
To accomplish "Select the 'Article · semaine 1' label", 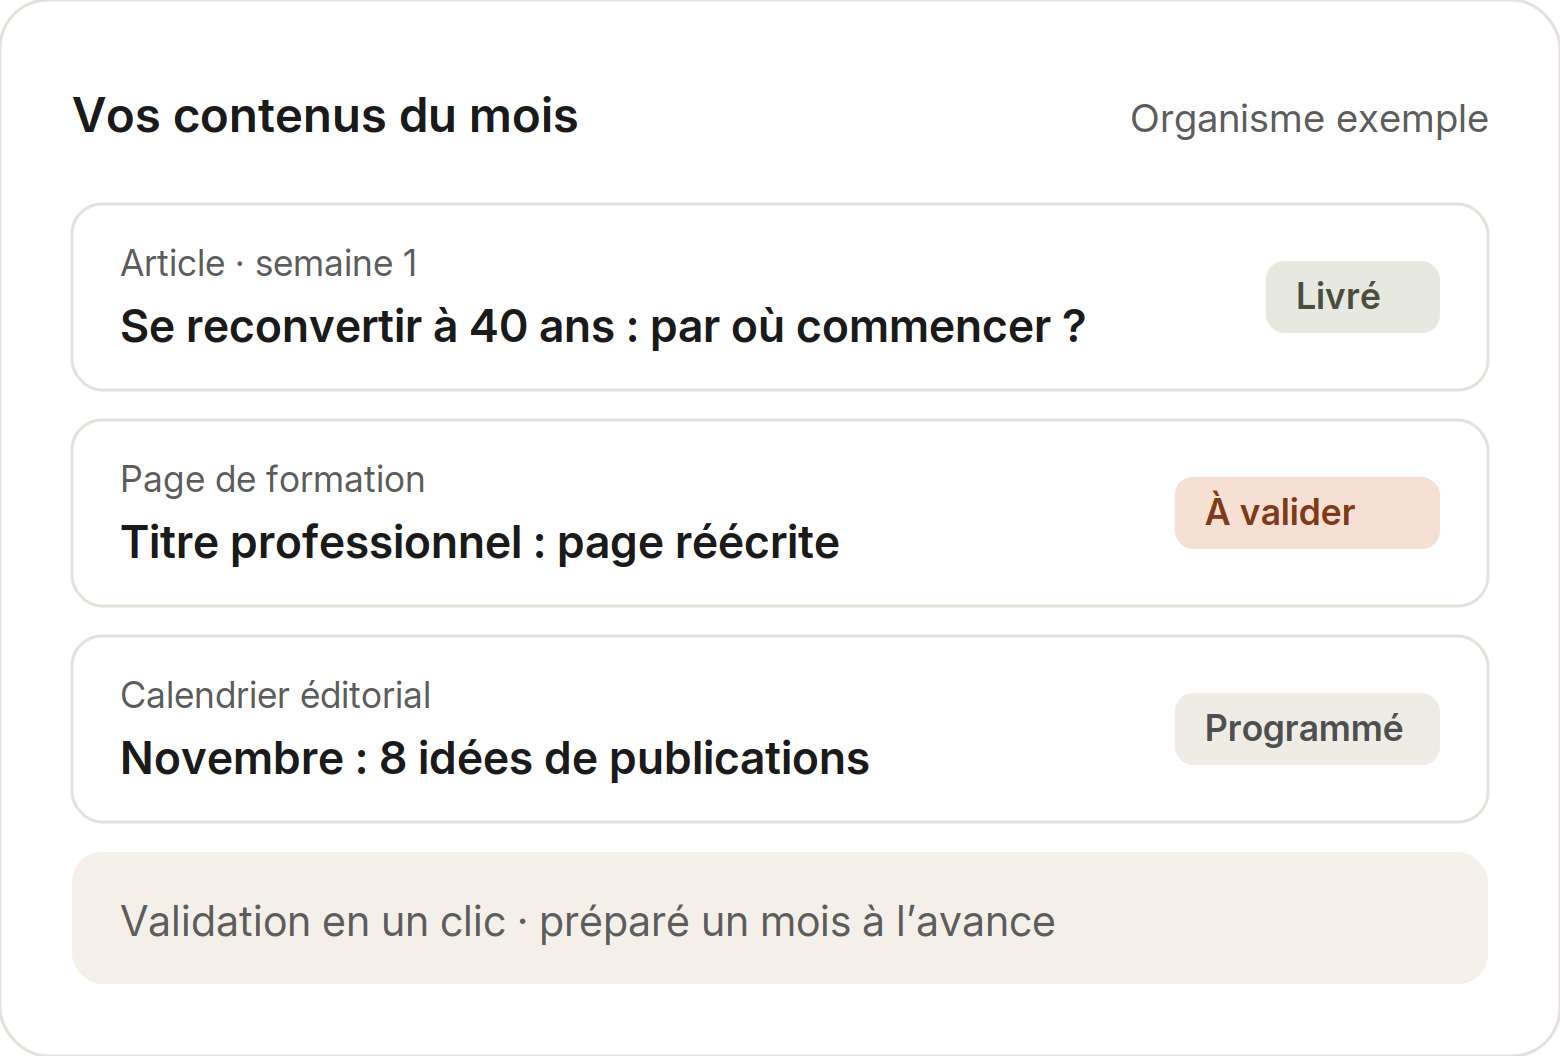I will click(269, 264).
